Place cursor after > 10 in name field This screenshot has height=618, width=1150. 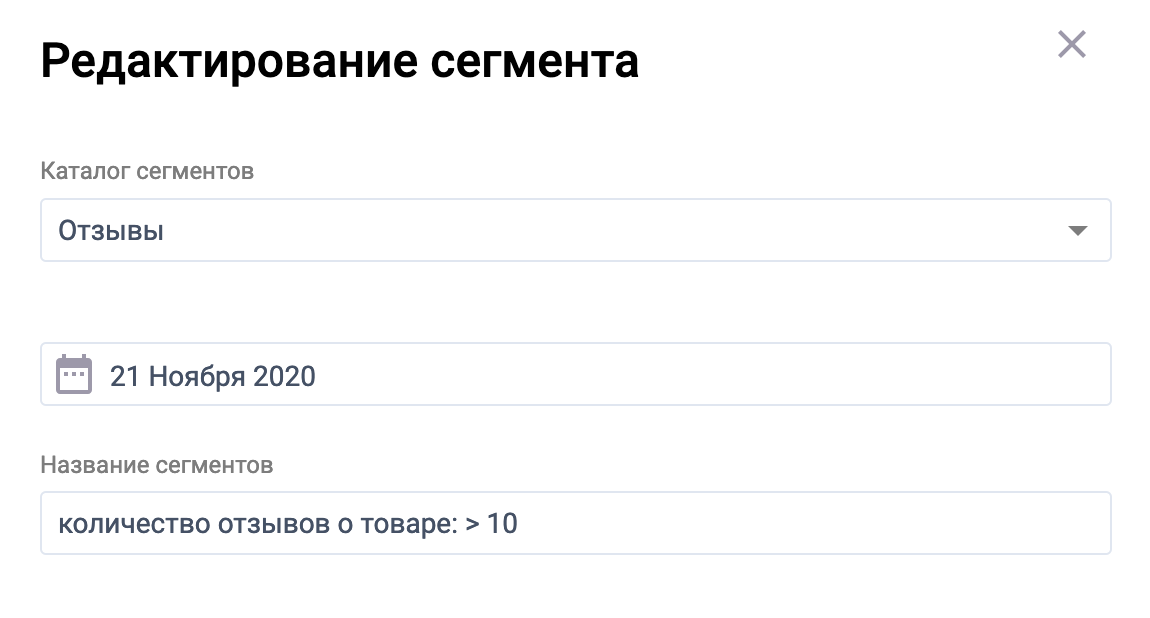(520, 524)
